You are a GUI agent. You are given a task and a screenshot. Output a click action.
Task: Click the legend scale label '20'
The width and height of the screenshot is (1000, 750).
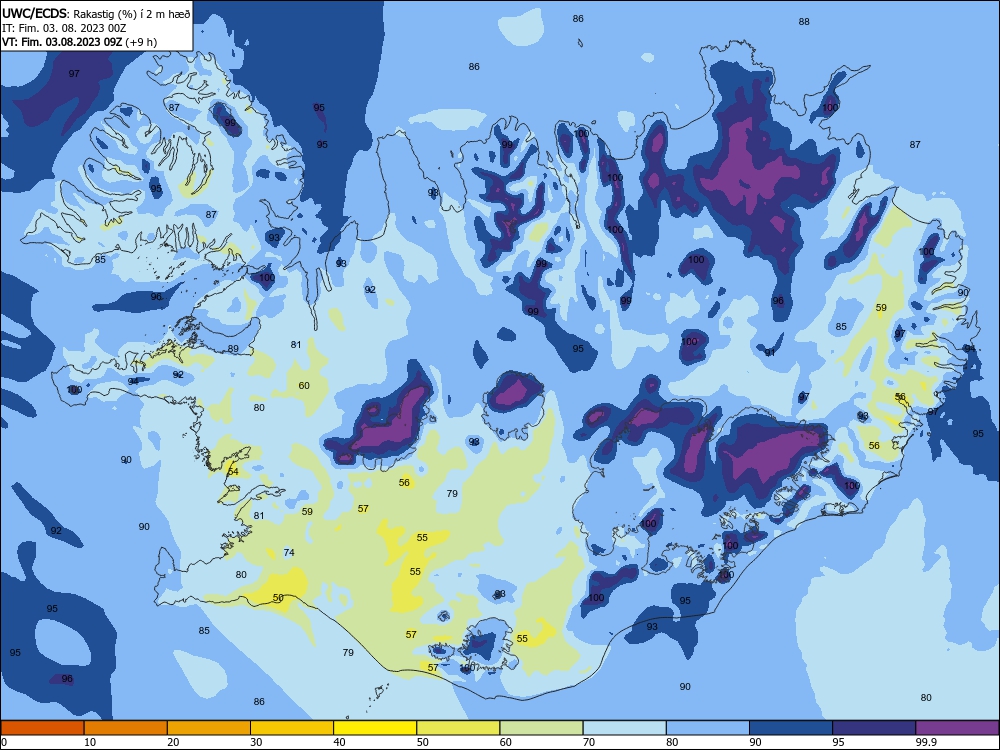point(173,742)
